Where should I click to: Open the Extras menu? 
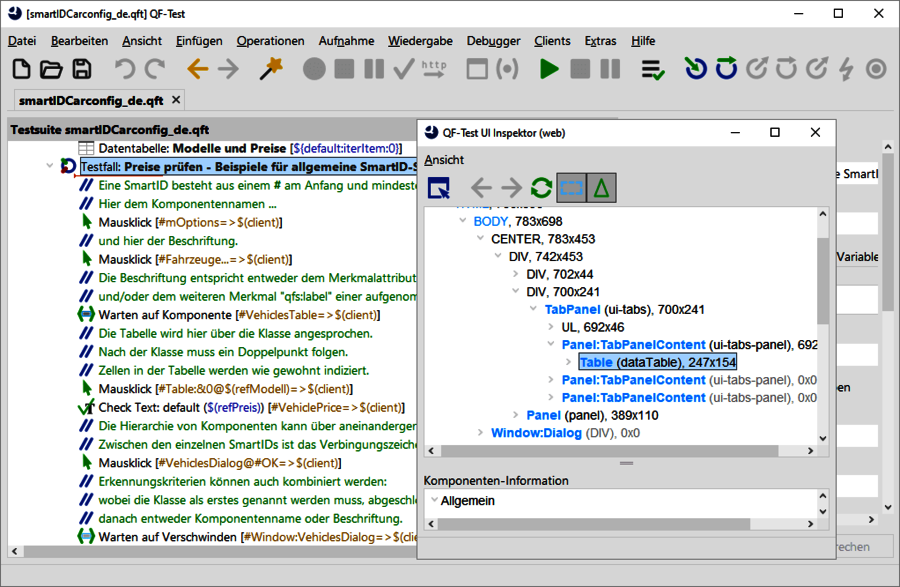(x=600, y=41)
